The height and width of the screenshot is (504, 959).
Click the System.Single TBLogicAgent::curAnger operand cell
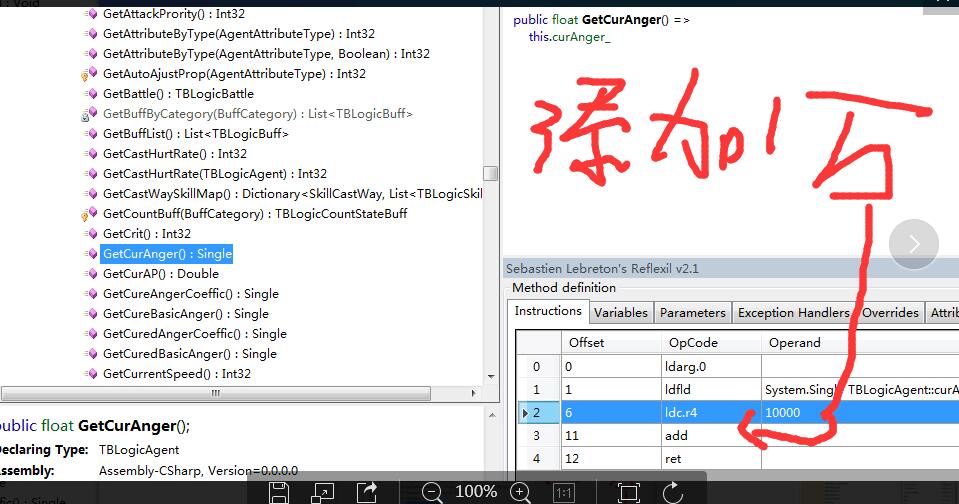click(860, 390)
